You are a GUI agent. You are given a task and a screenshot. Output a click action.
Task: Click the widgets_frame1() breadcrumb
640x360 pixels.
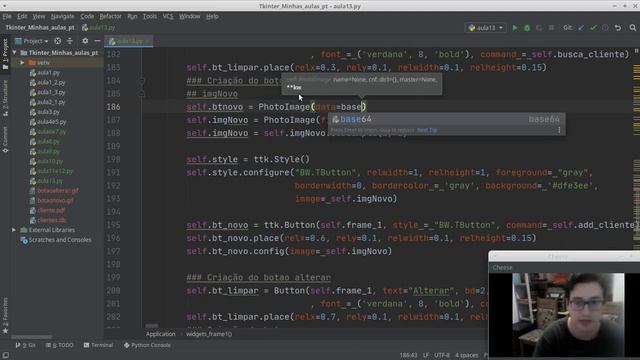209,334
